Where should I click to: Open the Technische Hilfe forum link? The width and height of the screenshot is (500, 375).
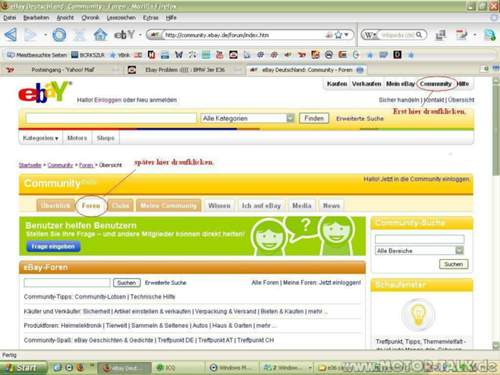[x=153, y=297]
